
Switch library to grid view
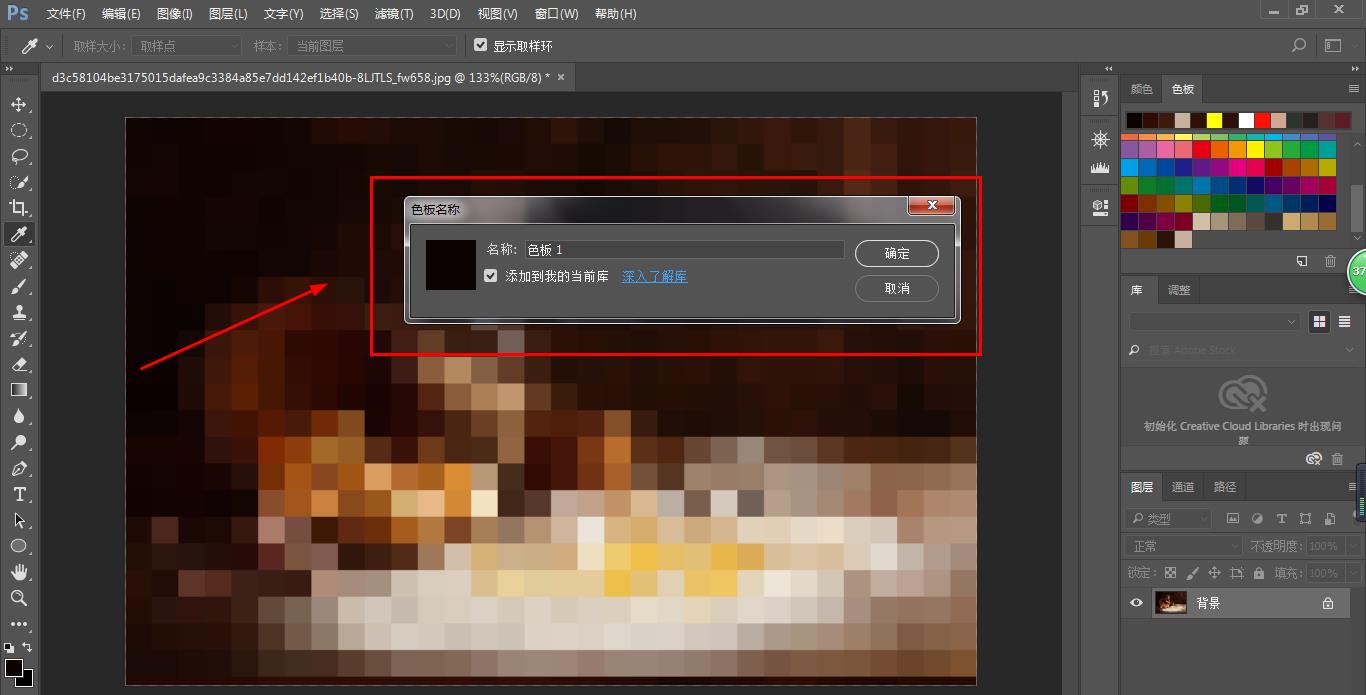(x=1320, y=322)
